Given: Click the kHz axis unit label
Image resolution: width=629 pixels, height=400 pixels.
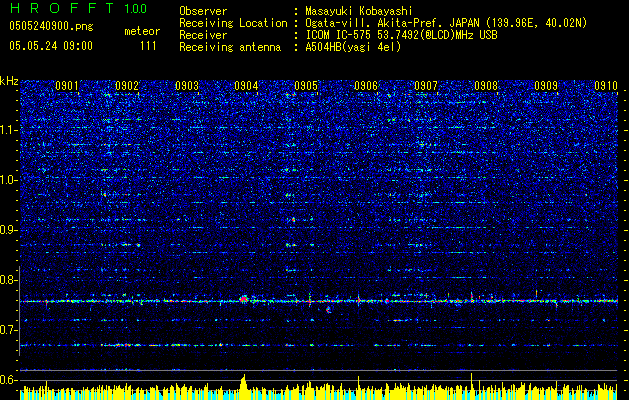Looking at the screenshot, I should point(9,81).
